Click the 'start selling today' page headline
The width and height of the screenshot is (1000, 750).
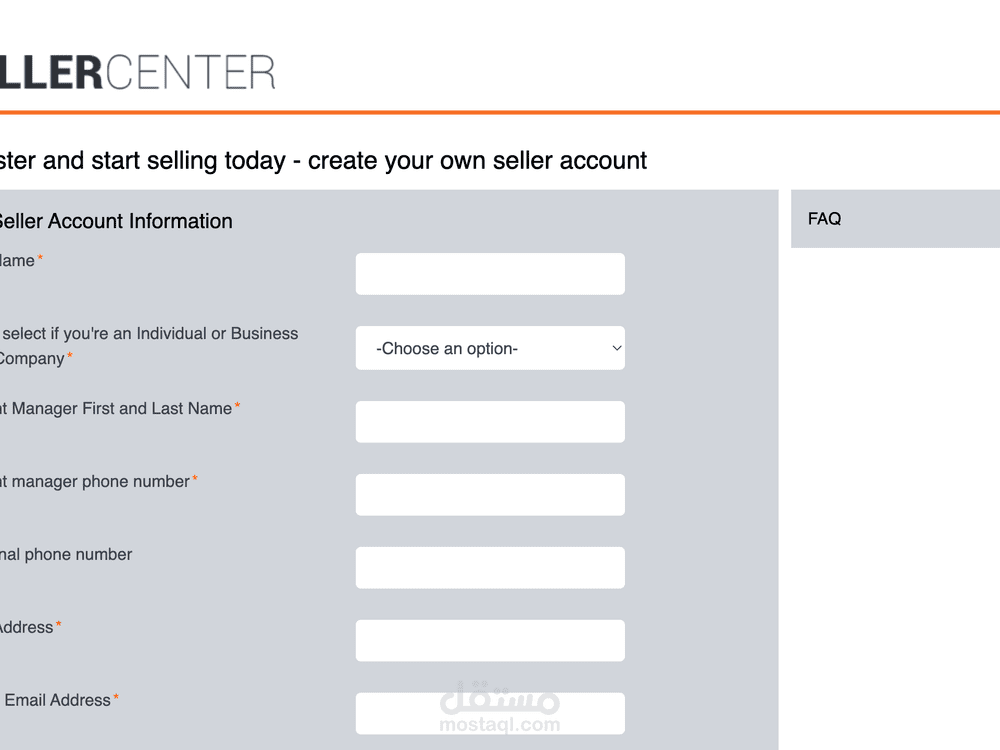point(323,160)
